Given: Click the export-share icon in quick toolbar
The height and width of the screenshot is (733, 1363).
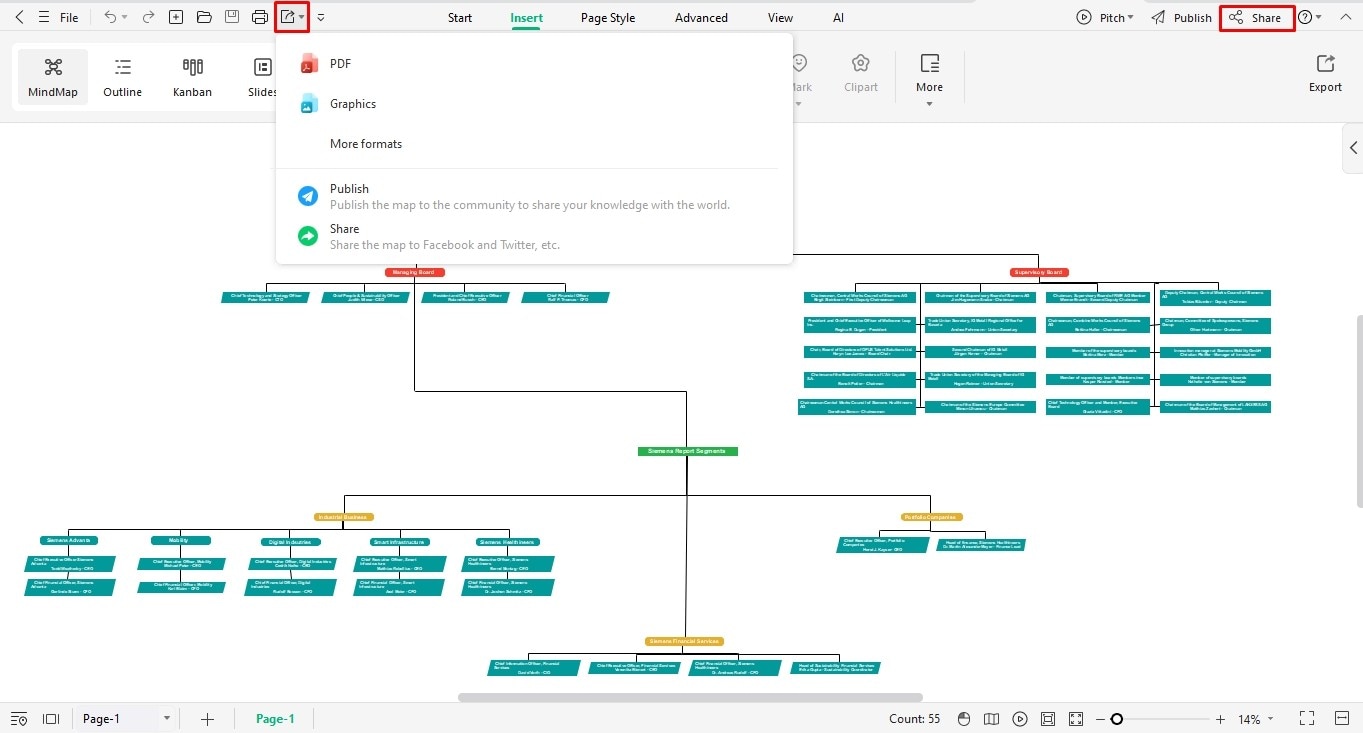Looking at the screenshot, I should [x=288, y=17].
